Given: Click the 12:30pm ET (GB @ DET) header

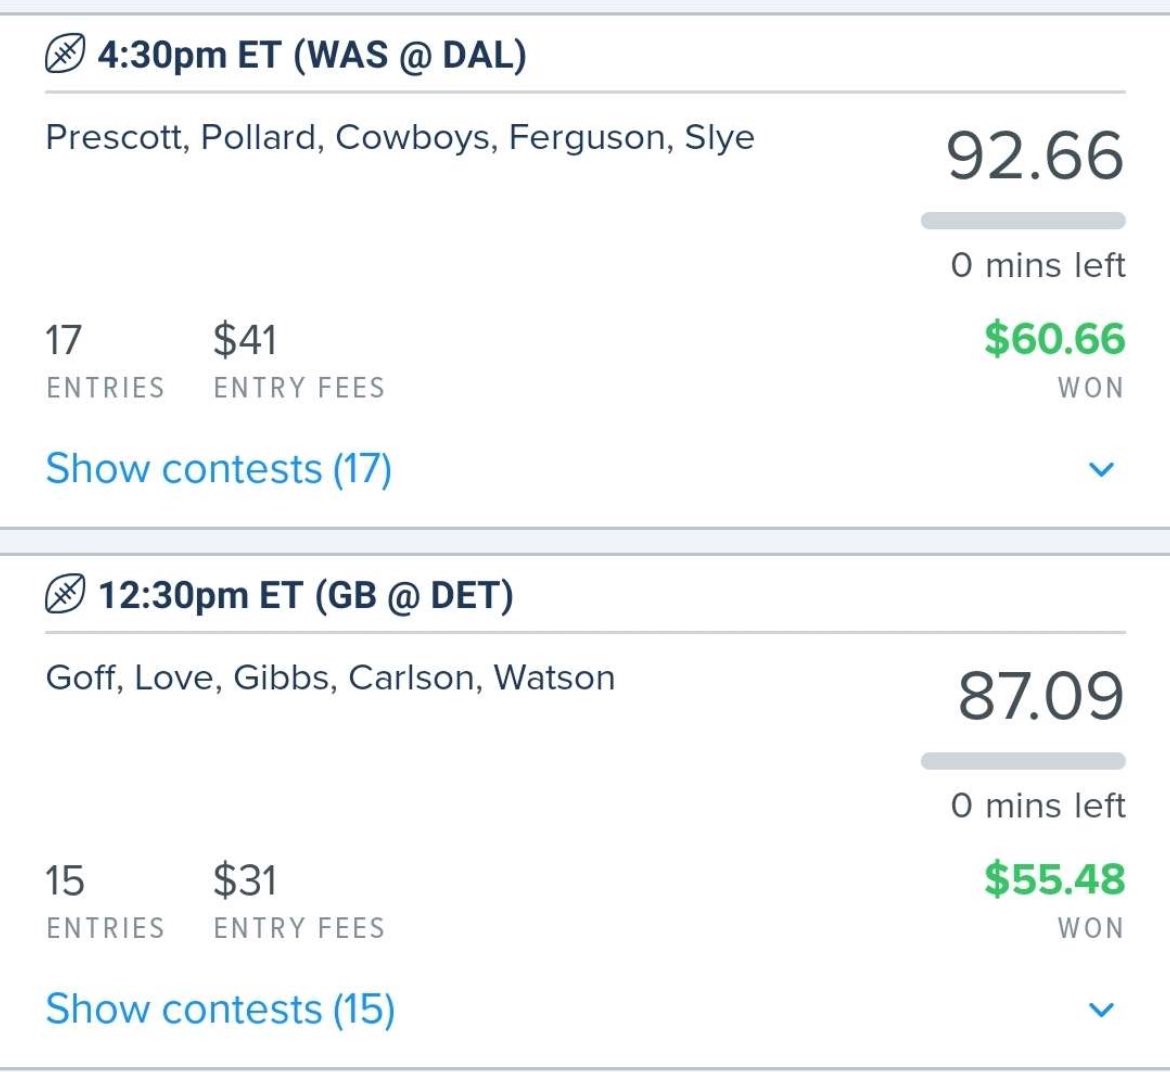Looking at the screenshot, I should click(305, 596).
